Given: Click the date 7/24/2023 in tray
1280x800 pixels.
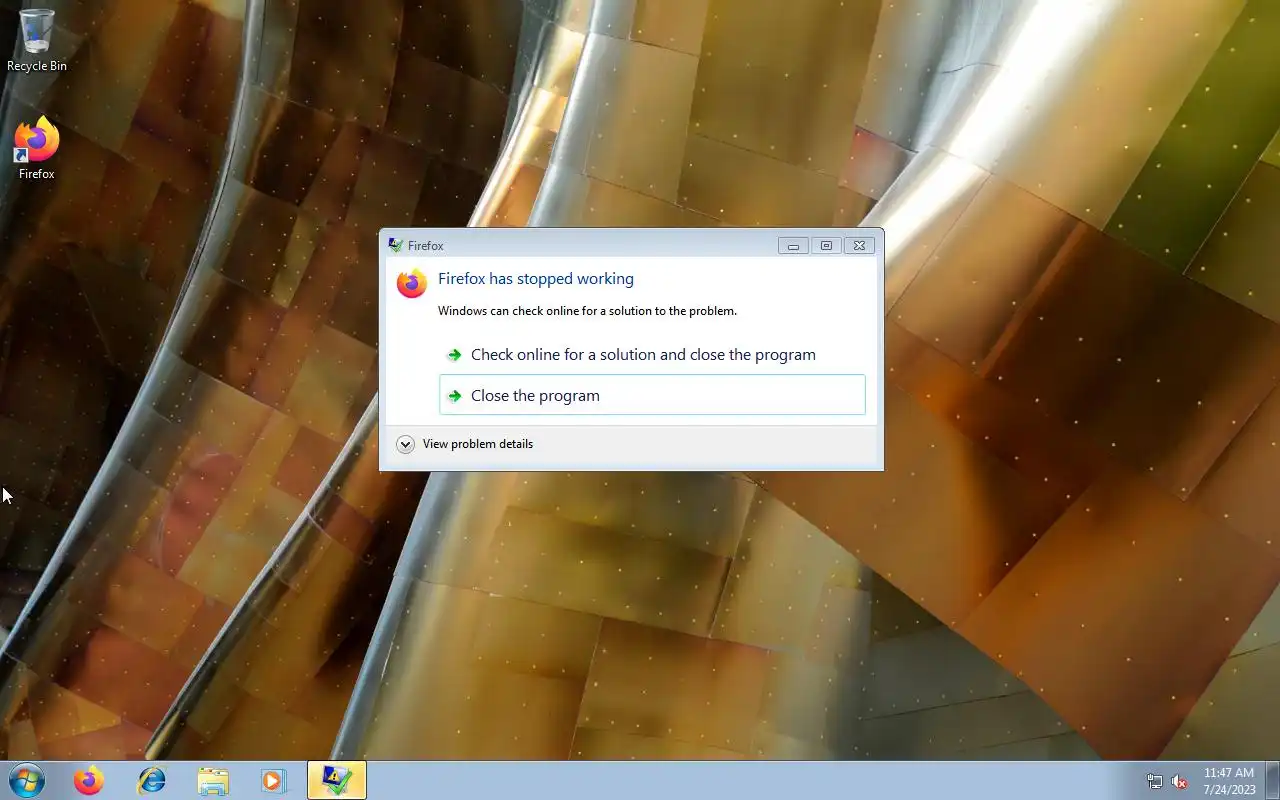Looking at the screenshot, I should 1229,789.
